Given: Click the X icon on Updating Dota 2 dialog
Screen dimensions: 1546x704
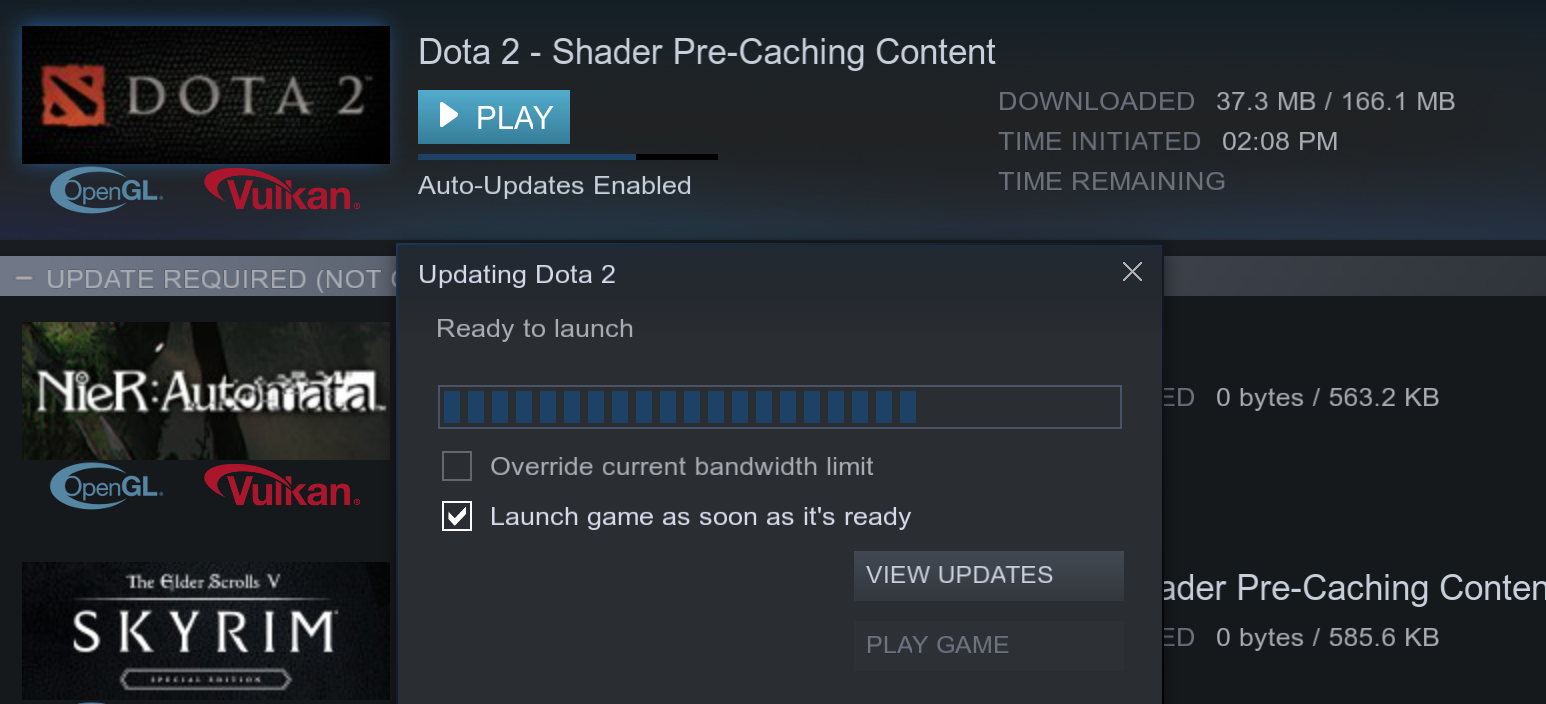Looking at the screenshot, I should pyautogui.click(x=1131, y=271).
